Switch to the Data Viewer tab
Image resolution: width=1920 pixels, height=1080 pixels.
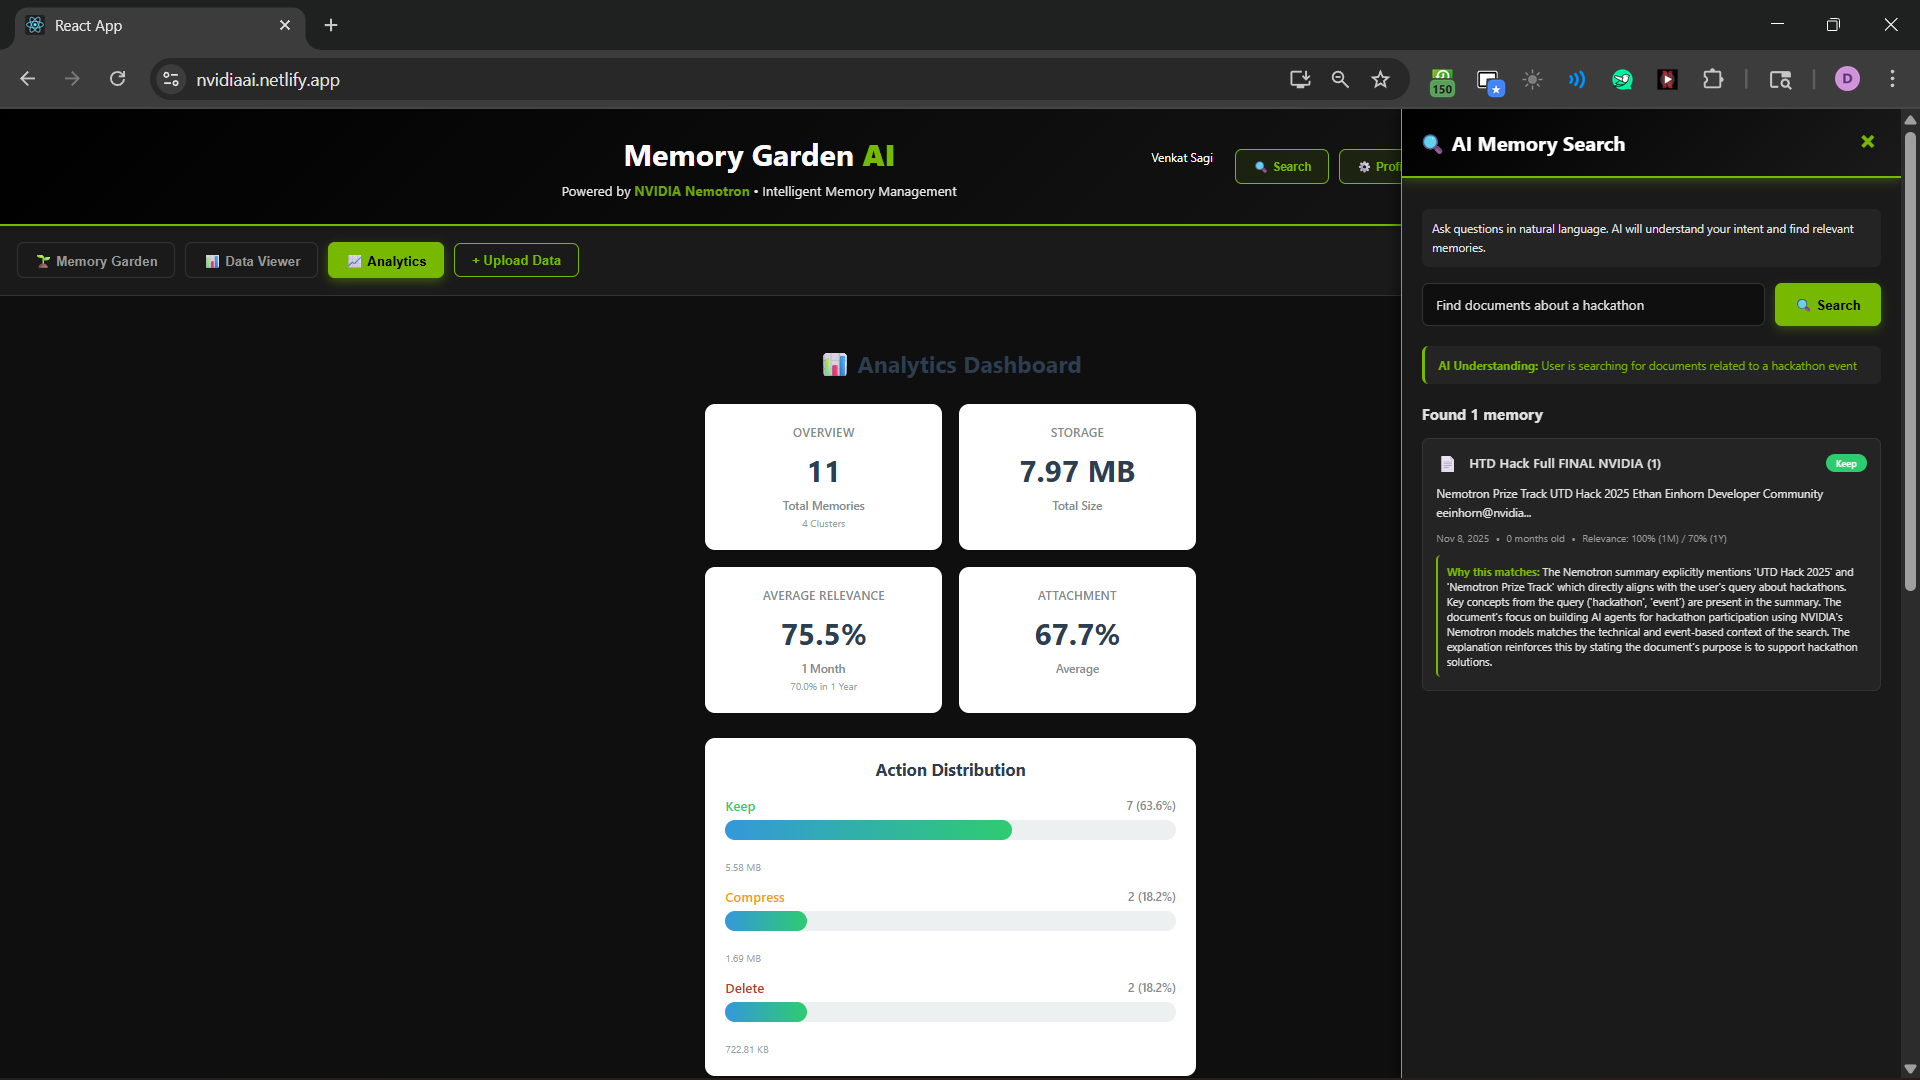click(x=252, y=261)
